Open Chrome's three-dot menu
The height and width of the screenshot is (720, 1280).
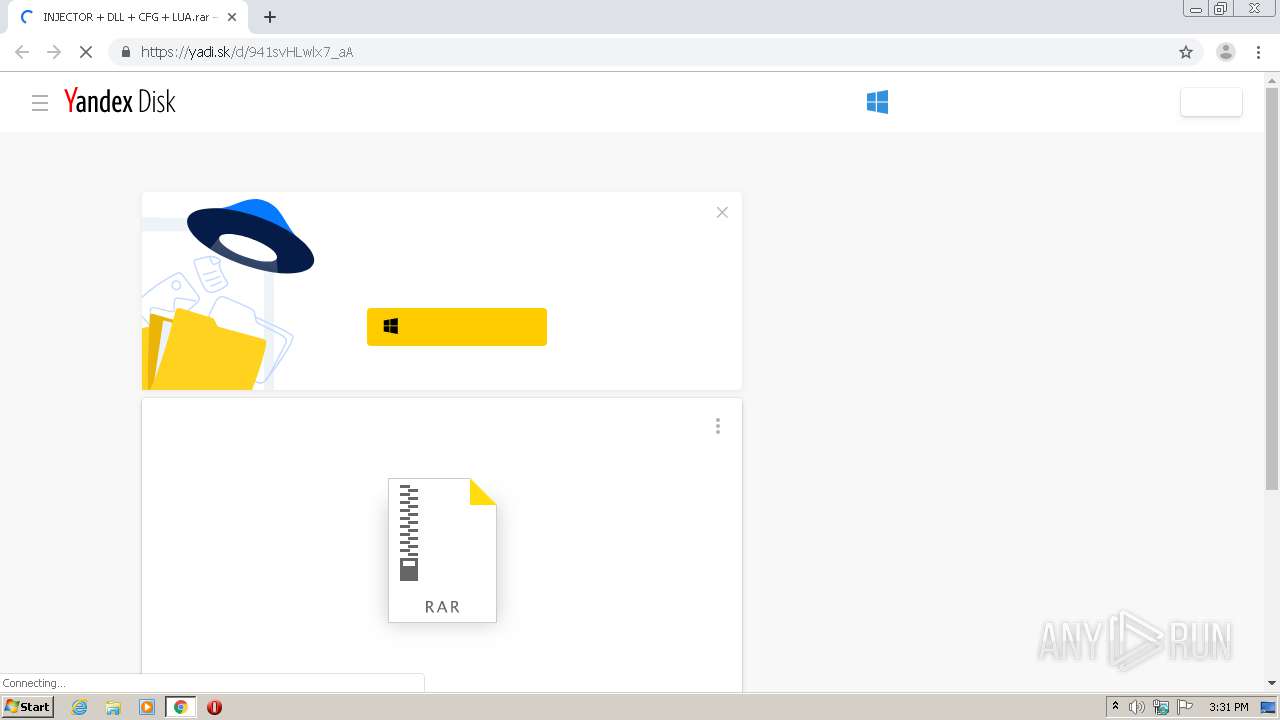click(1258, 52)
